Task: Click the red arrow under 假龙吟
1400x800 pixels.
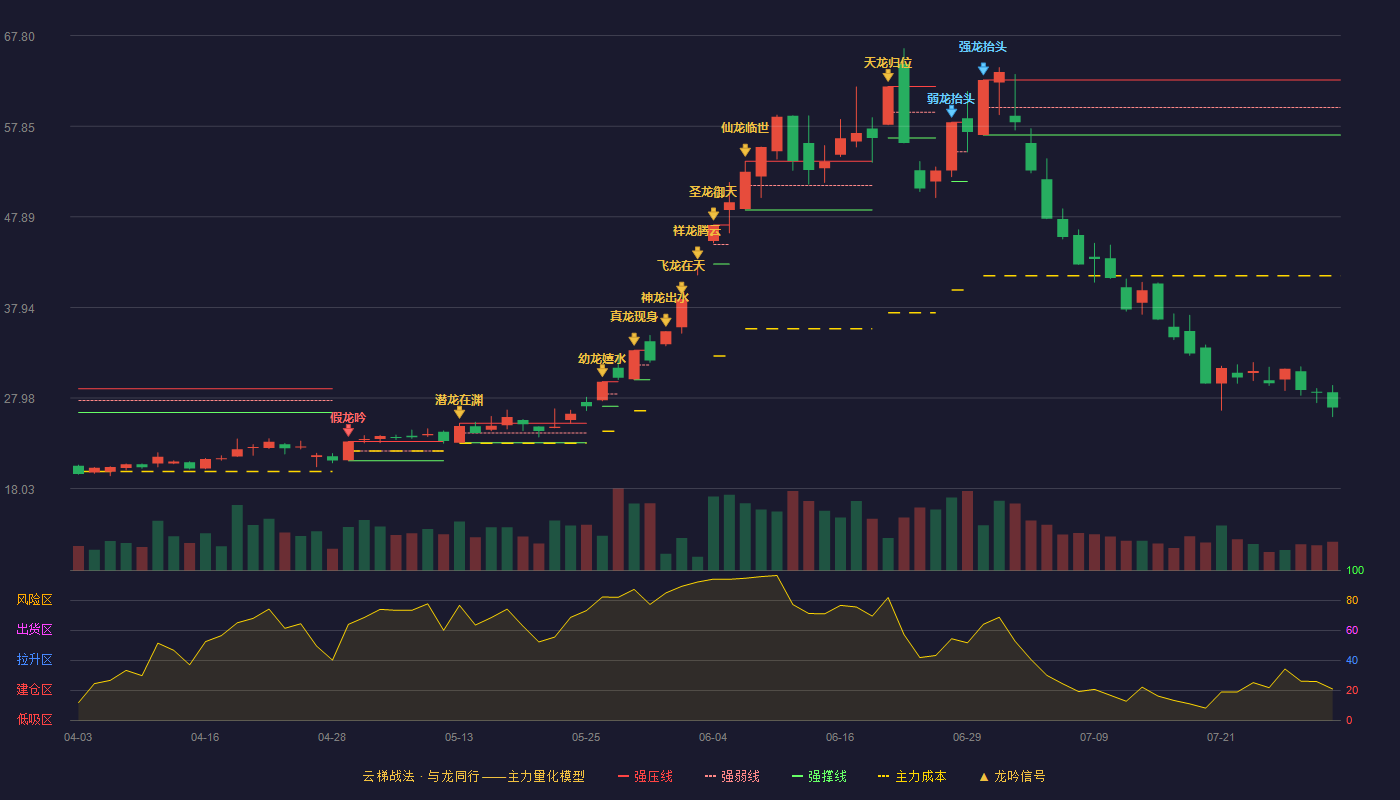Action: [x=348, y=430]
